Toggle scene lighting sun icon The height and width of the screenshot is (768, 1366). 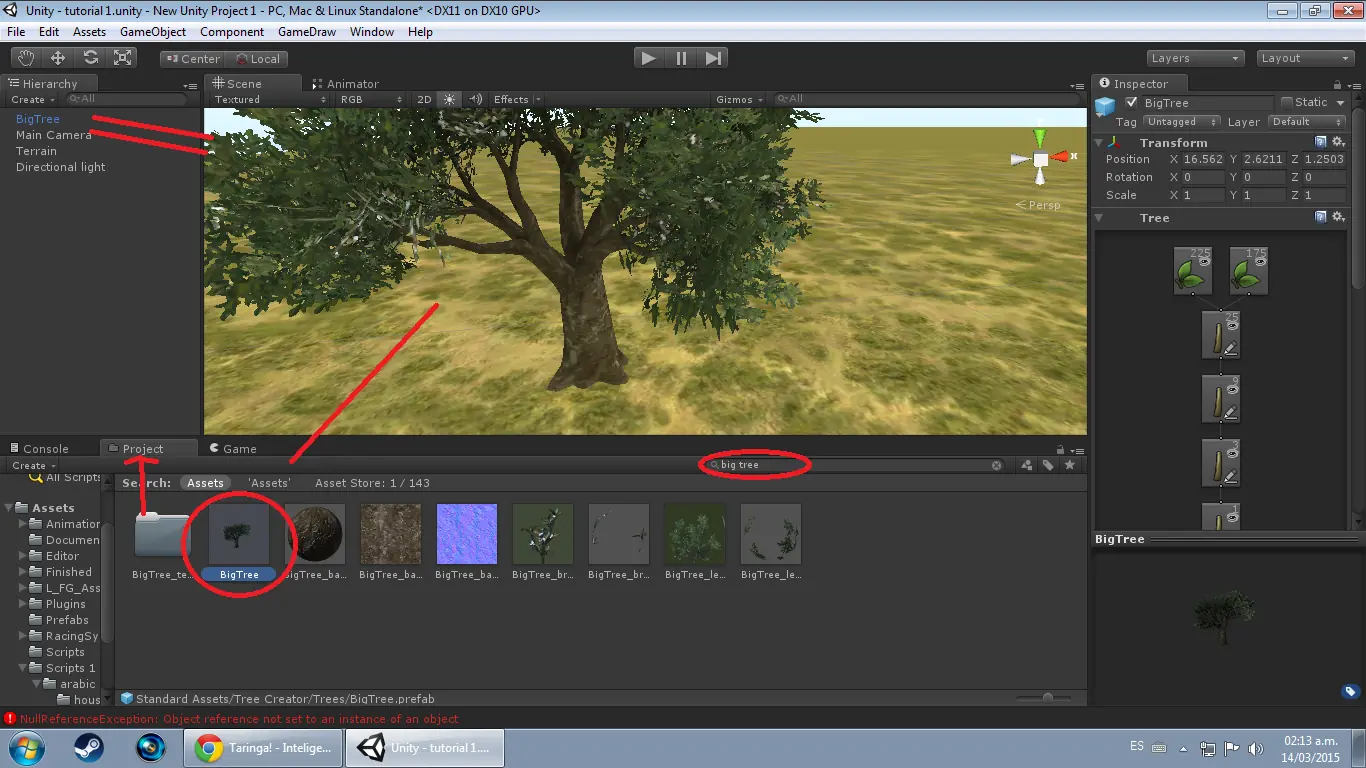tap(450, 99)
